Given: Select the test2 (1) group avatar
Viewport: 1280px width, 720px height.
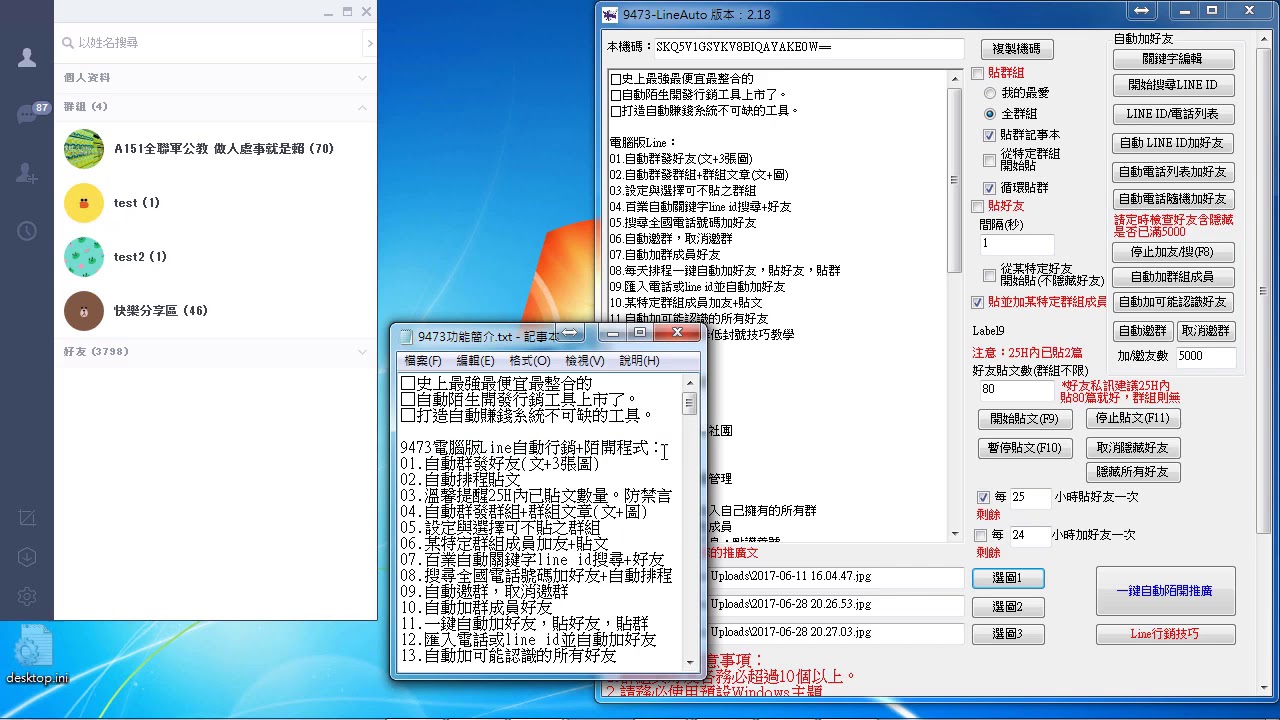Looking at the screenshot, I should point(84,257).
